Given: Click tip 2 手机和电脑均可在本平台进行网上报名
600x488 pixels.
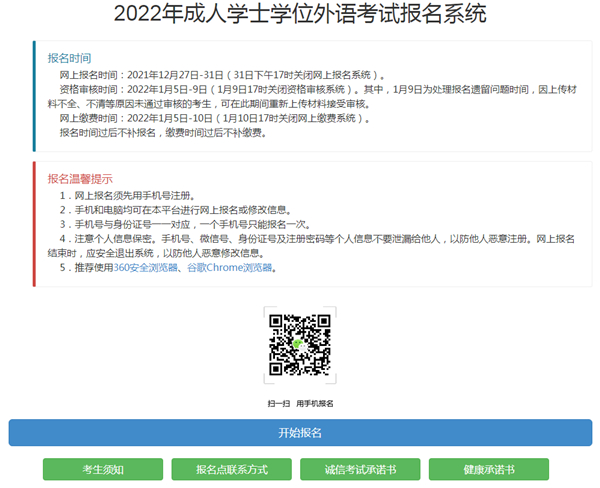Looking at the screenshot, I should (176, 210).
